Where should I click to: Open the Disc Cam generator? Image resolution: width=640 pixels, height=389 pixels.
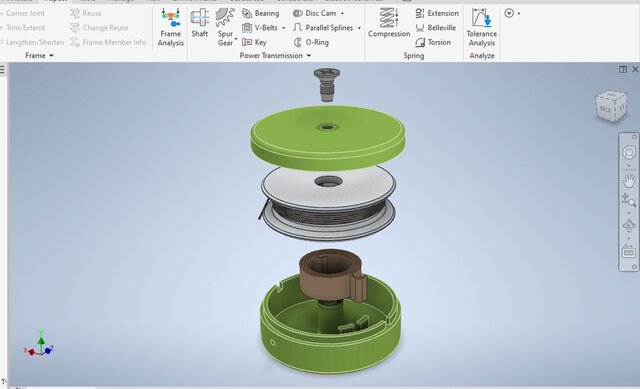coord(315,13)
